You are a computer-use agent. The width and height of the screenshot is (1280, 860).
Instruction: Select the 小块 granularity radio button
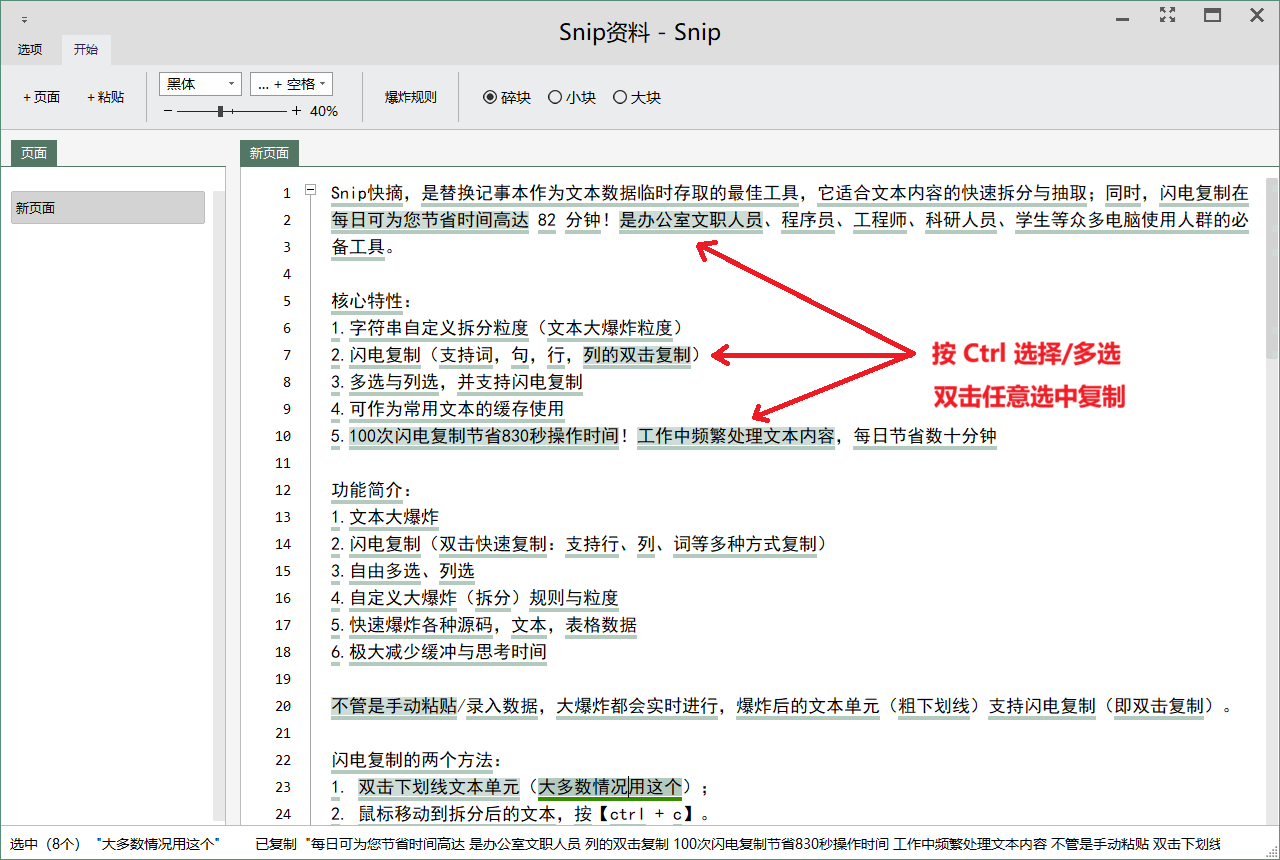(x=572, y=97)
